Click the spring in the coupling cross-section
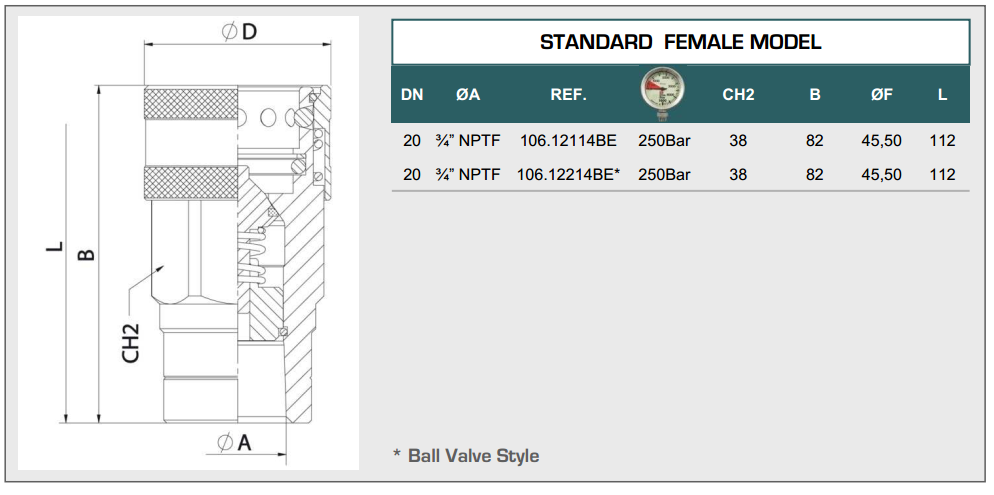The image size is (994, 495). click(252, 257)
